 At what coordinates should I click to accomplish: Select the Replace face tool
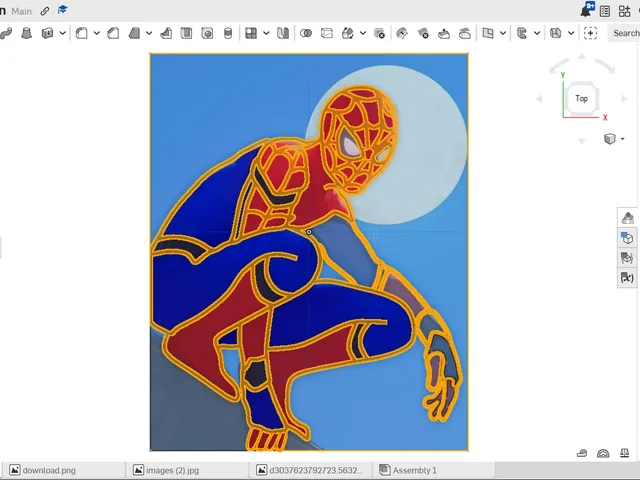pyautogui.click(x=464, y=33)
